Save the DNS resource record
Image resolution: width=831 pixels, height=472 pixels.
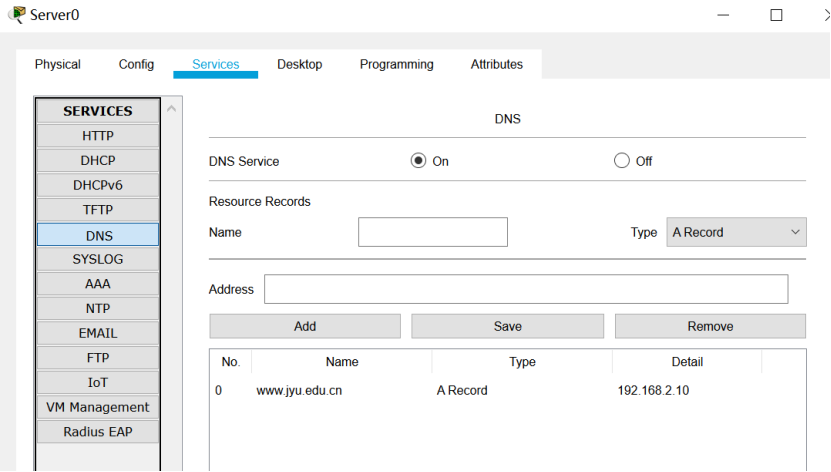(507, 326)
